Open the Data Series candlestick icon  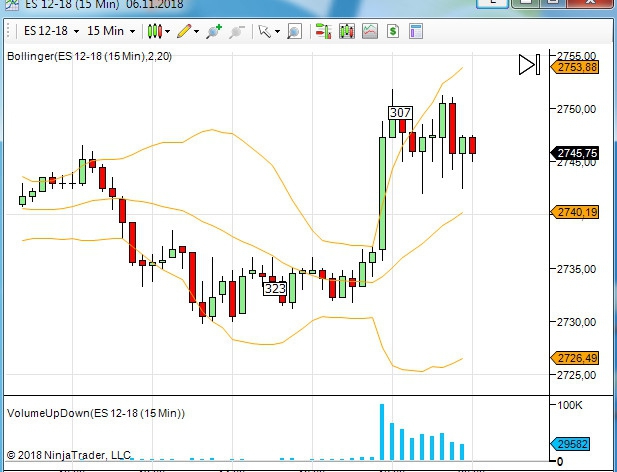point(347,31)
